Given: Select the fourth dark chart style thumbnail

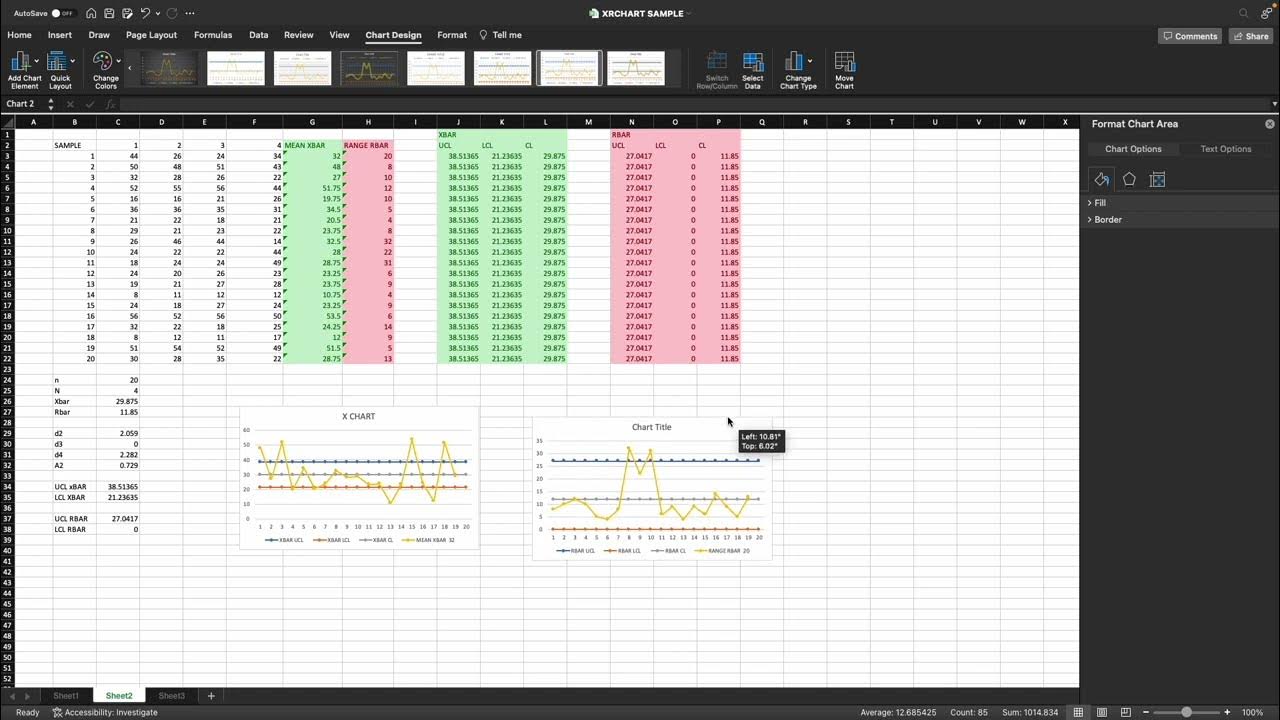Looking at the screenshot, I should click(x=369, y=68).
